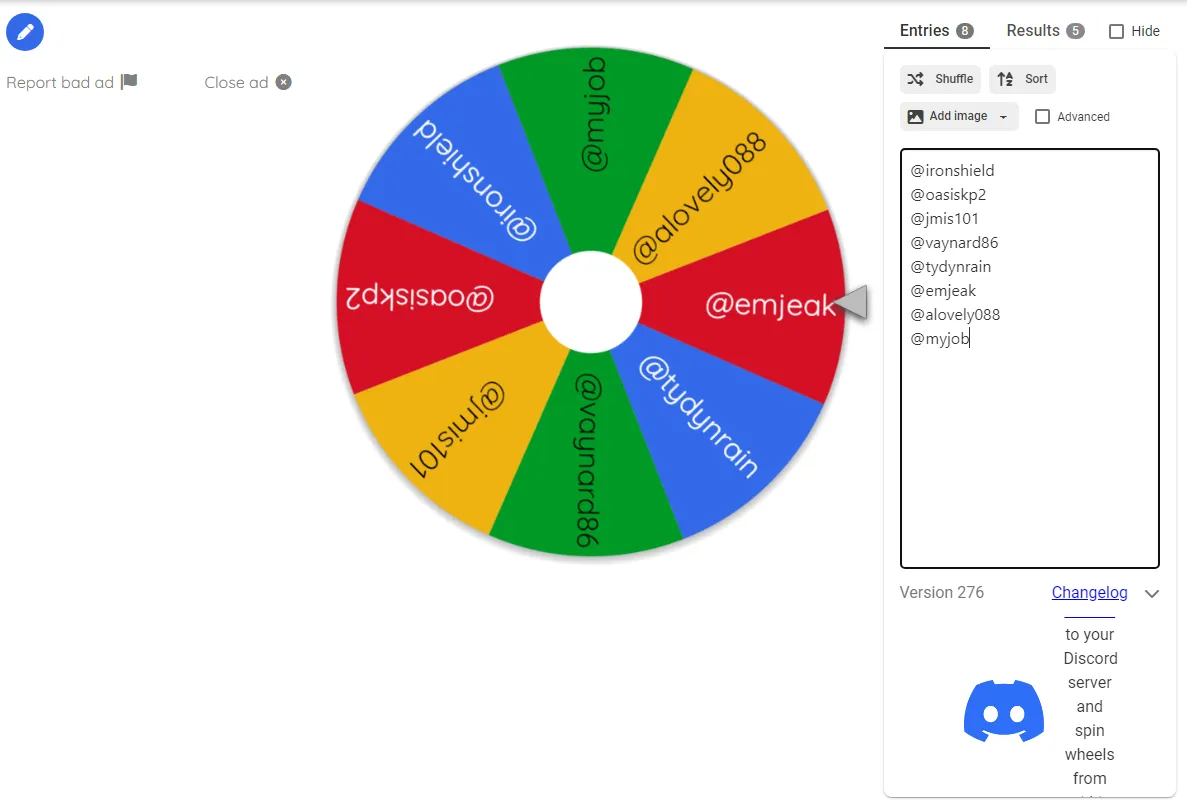The width and height of the screenshot is (1187, 812).
Task: Shuffle the wheel entries
Action: [940, 79]
